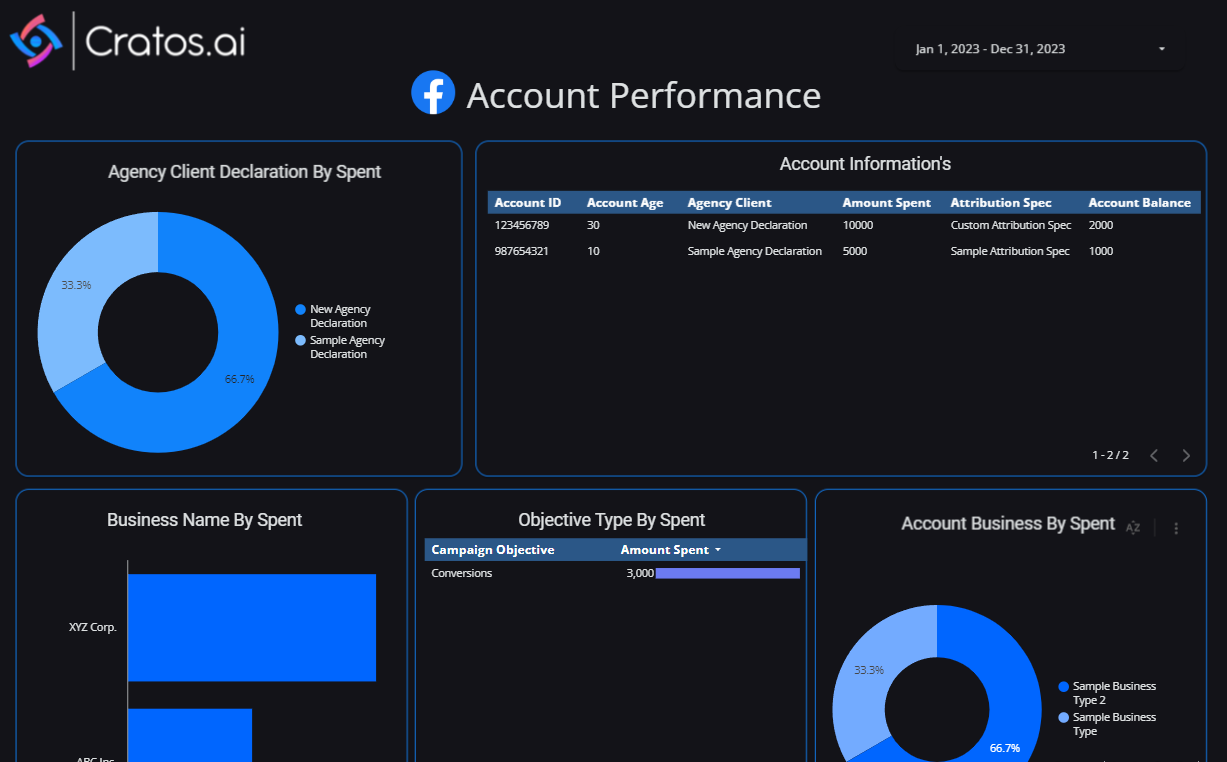Sort by the Account ID column header
This screenshot has width=1227, height=762.
pos(528,203)
